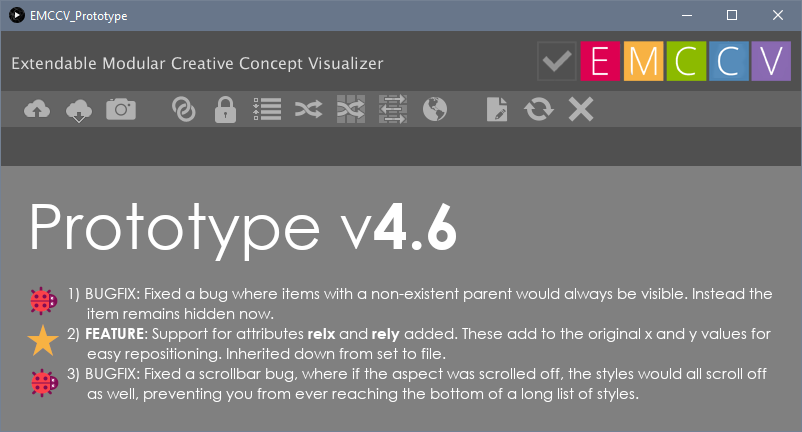This screenshot has height=432, width=802.
Task: Take a snapshot with the camera icon
Action: coord(121,109)
